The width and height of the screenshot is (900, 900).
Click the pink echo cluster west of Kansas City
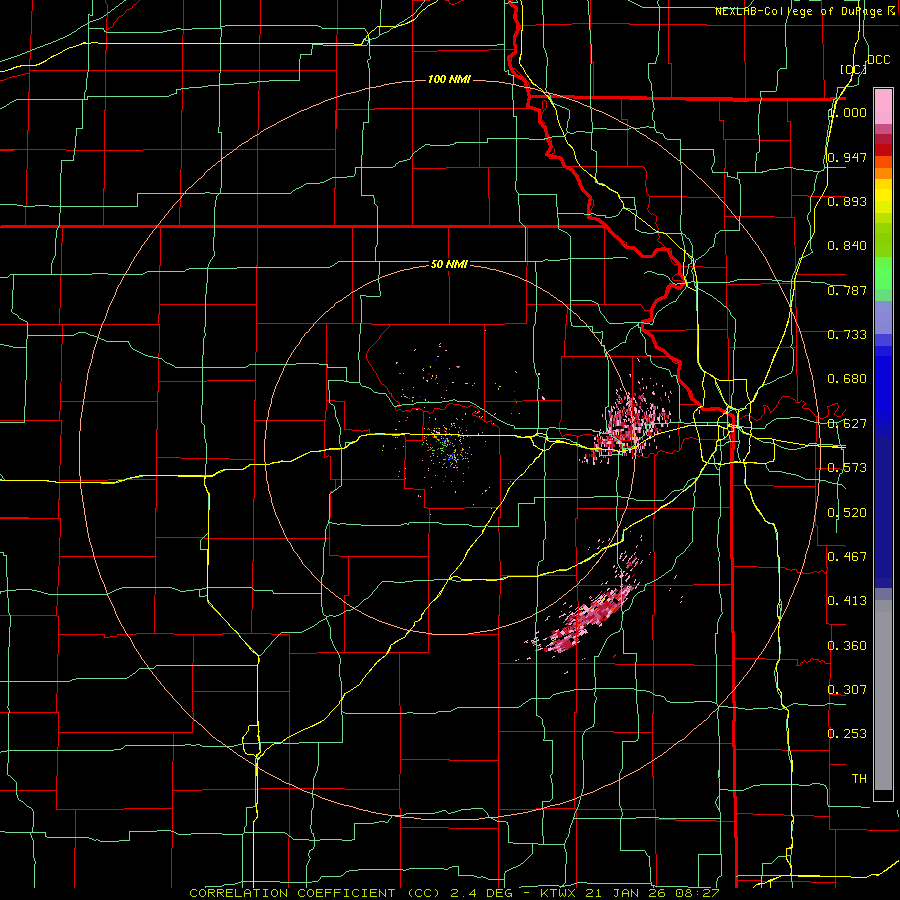click(x=629, y=422)
